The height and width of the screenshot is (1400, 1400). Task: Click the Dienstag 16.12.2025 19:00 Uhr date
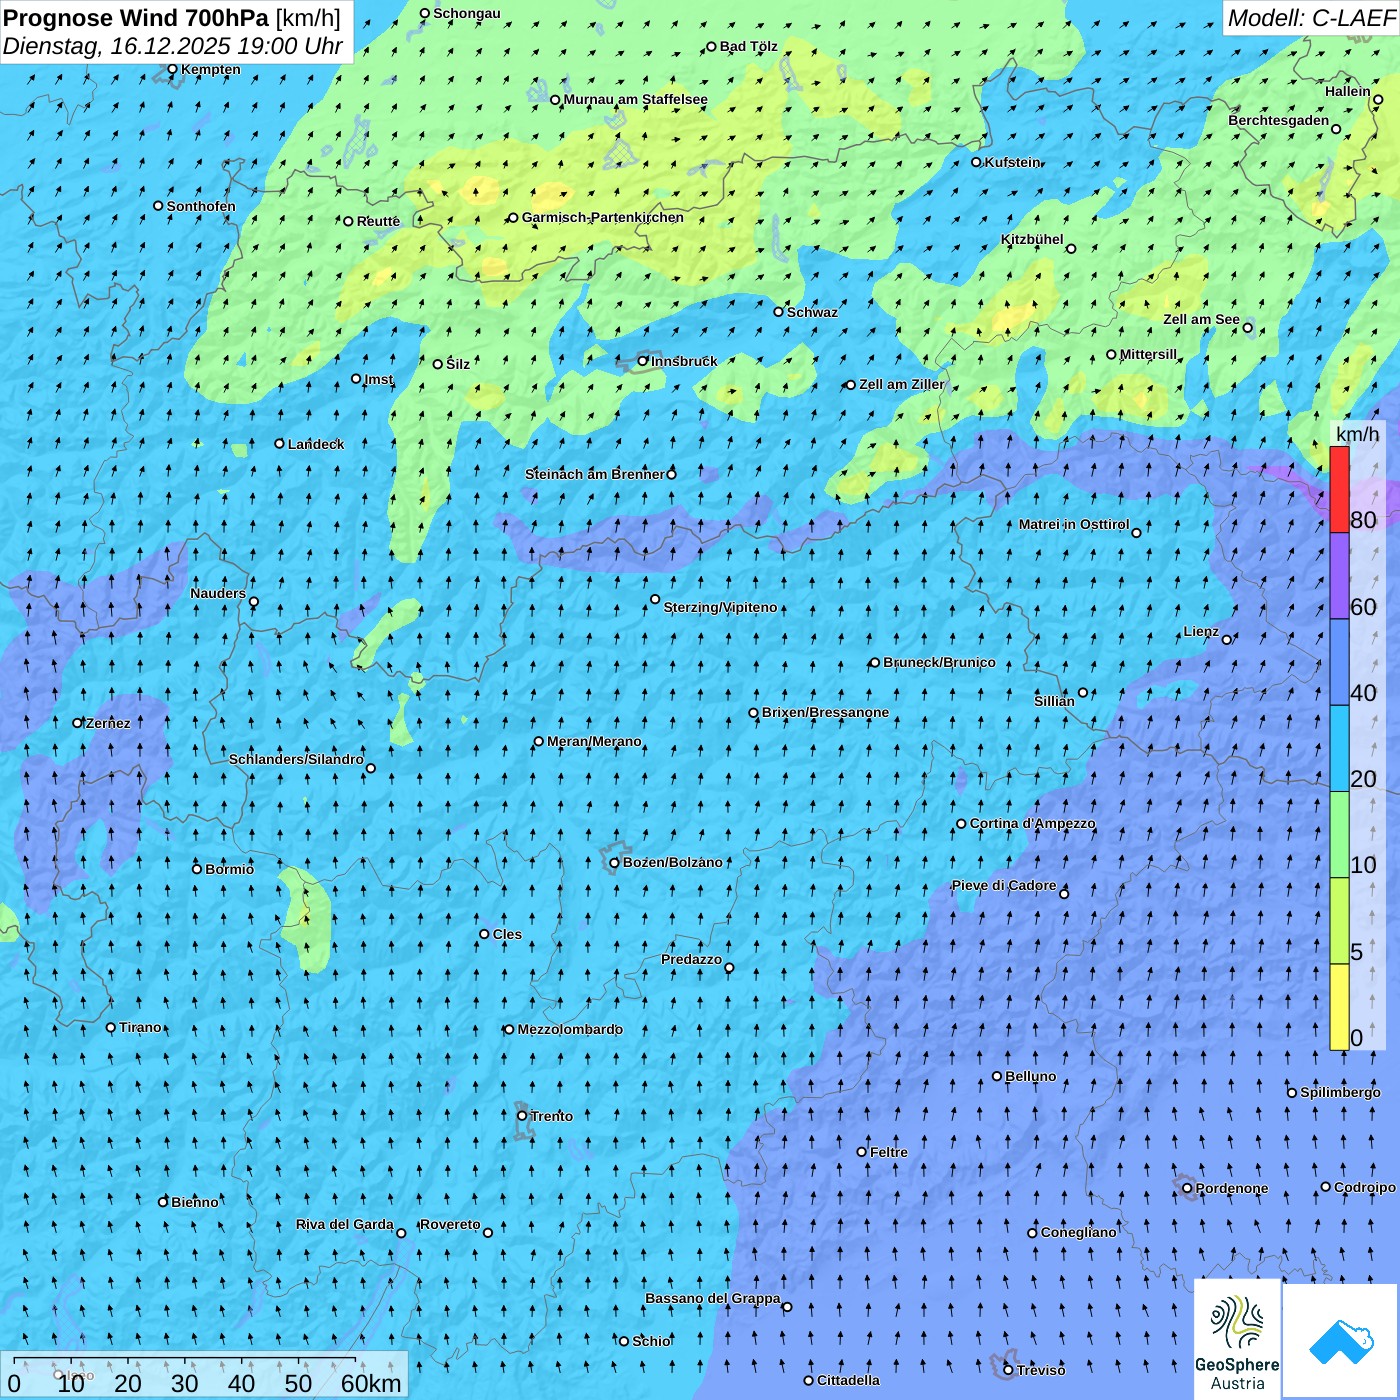172,46
